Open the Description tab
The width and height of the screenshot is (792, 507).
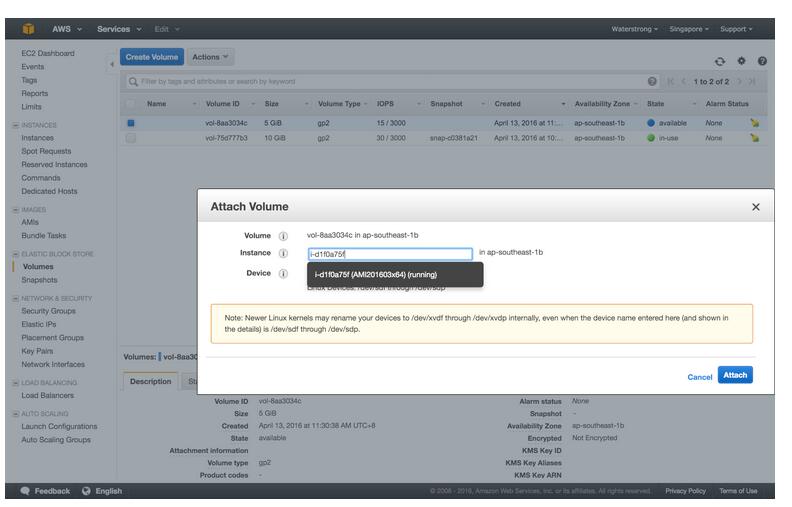[151, 382]
